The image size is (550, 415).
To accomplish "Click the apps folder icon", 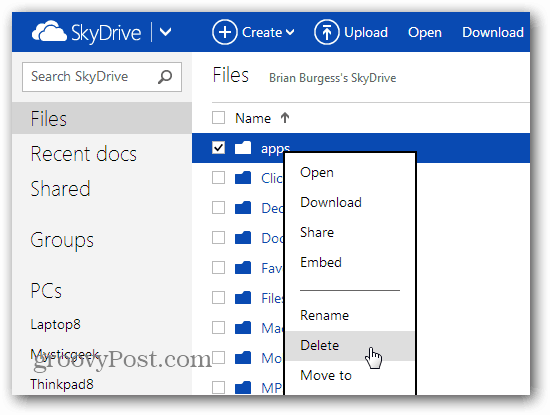I will (243, 148).
